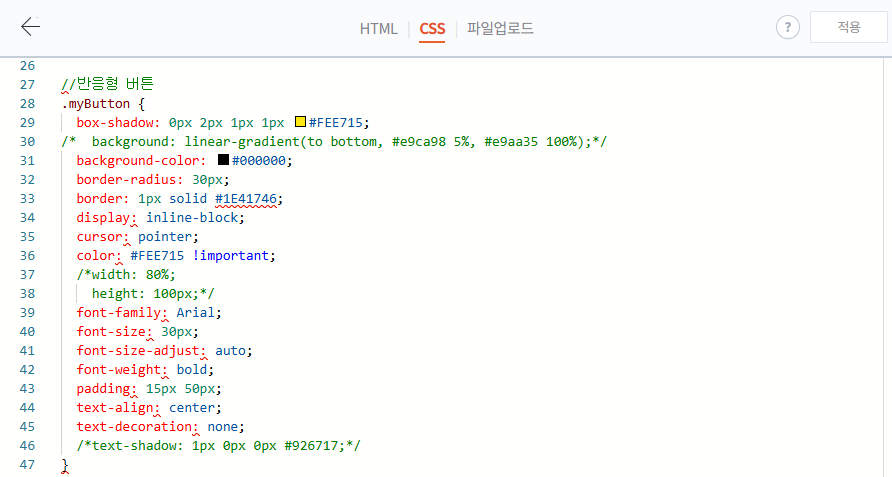Screen dimensions: 892x477
Task: Click the 'background-color' property
Action: pyautogui.click(x=138, y=161)
